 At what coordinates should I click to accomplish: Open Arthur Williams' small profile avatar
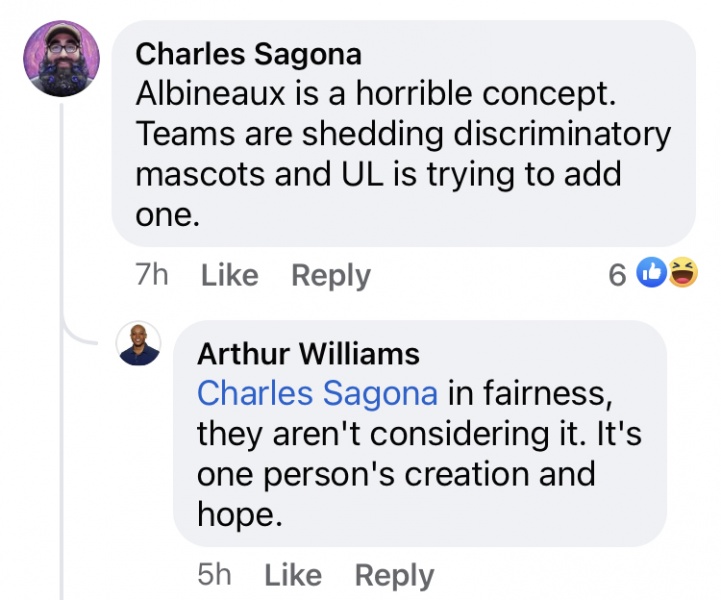pos(138,344)
